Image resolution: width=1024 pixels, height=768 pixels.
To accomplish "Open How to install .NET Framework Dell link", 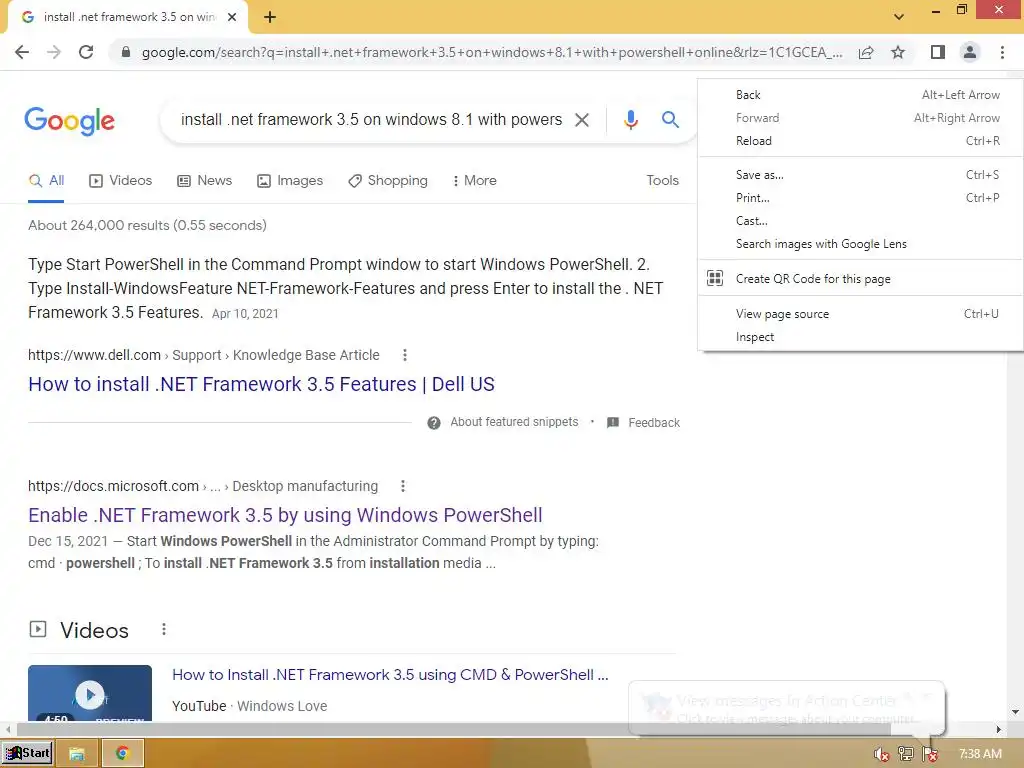I will click(x=261, y=384).
